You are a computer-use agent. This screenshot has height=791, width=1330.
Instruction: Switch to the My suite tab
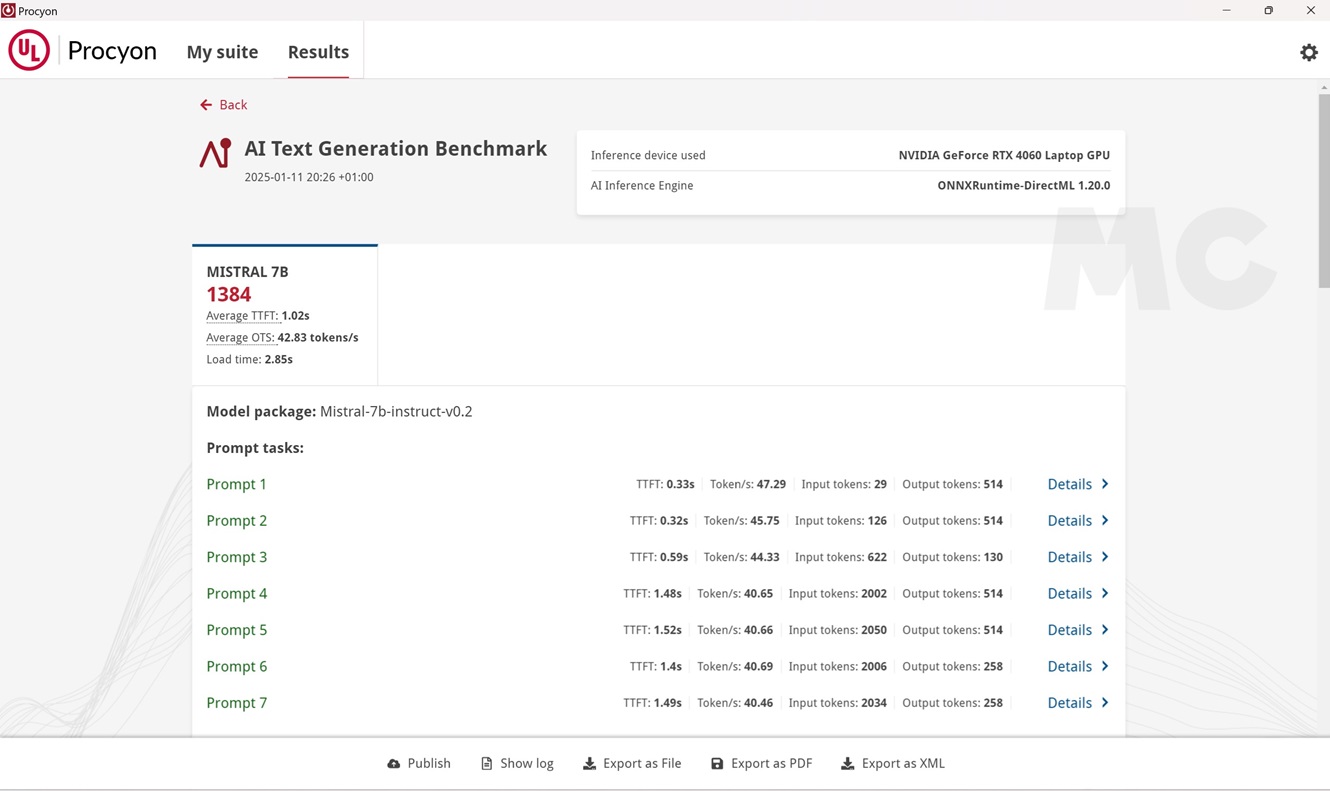[x=222, y=52]
